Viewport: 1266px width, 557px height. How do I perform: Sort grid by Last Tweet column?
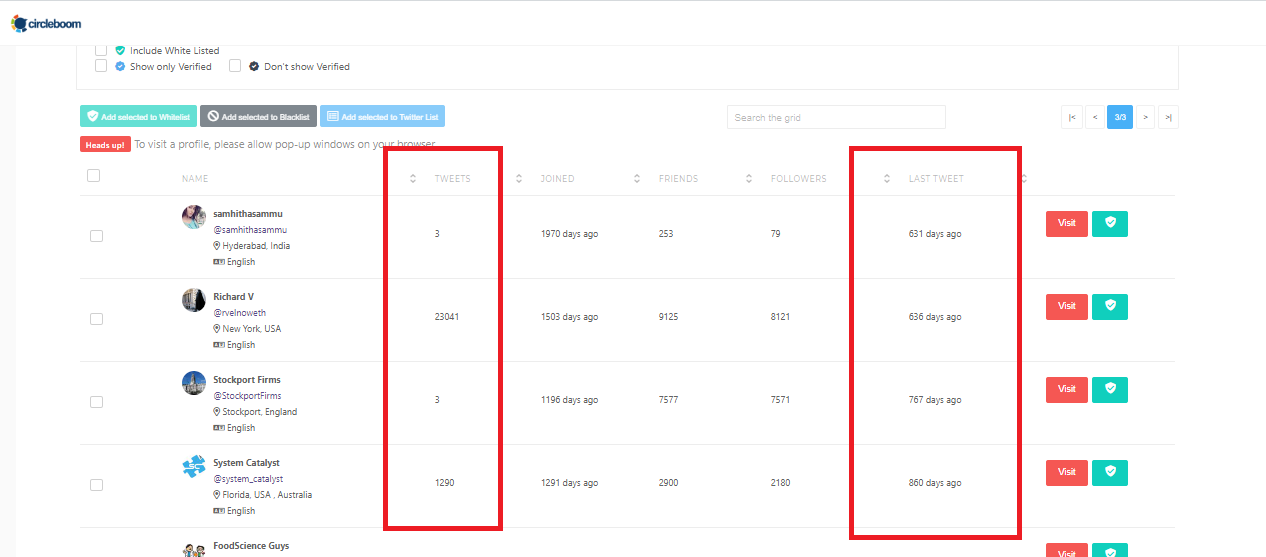tap(936, 179)
